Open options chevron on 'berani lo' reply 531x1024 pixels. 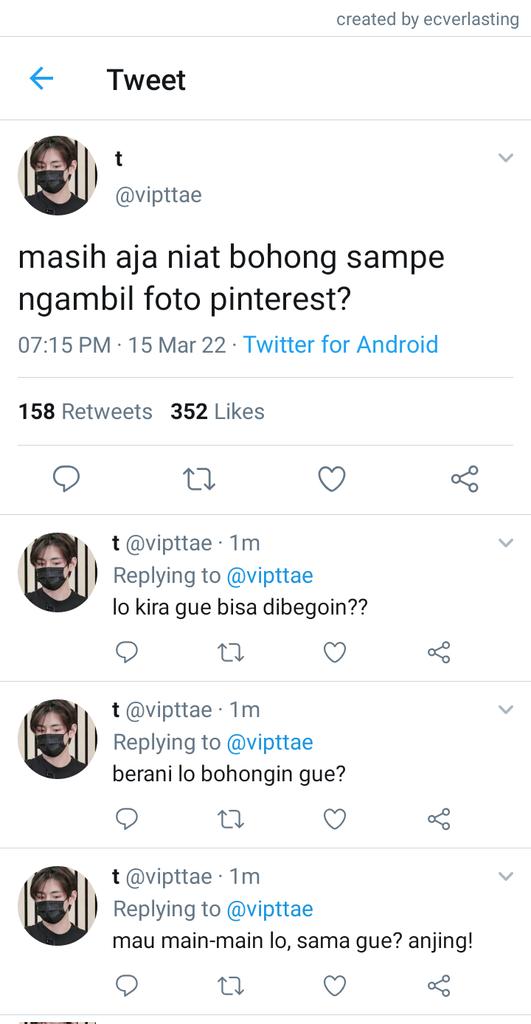(506, 709)
